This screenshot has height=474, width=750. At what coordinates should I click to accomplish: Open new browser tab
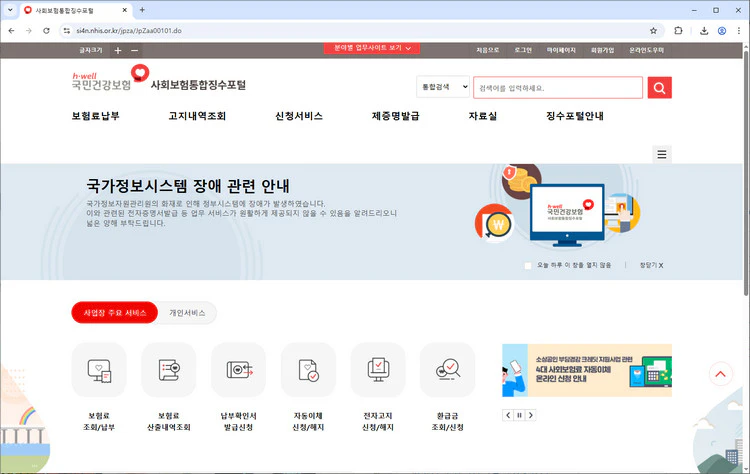pyautogui.click(x=142, y=10)
